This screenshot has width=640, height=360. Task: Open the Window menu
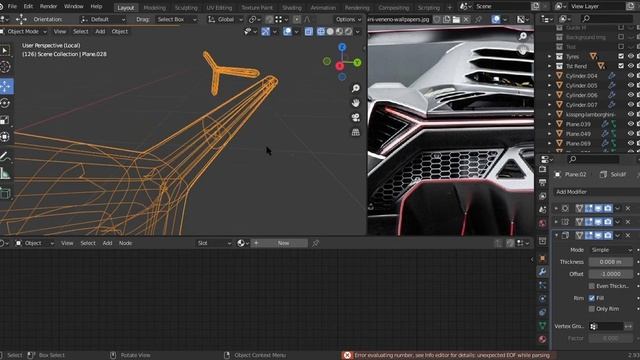[x=73, y=7]
